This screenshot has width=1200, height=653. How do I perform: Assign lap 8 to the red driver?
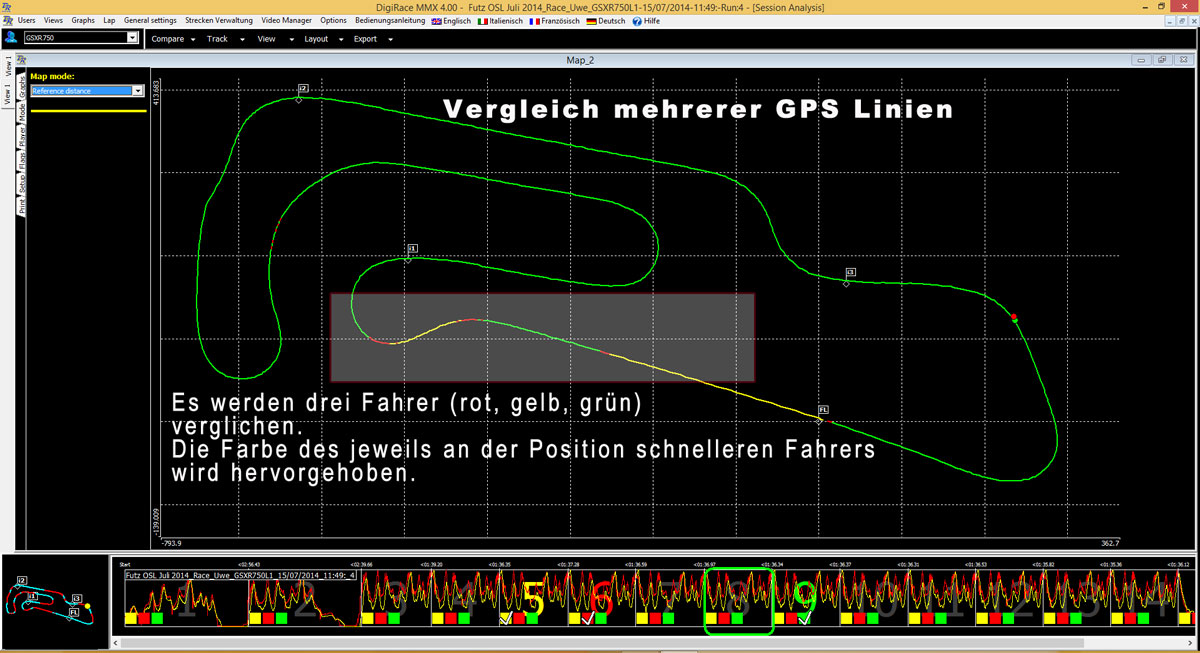pos(724,619)
